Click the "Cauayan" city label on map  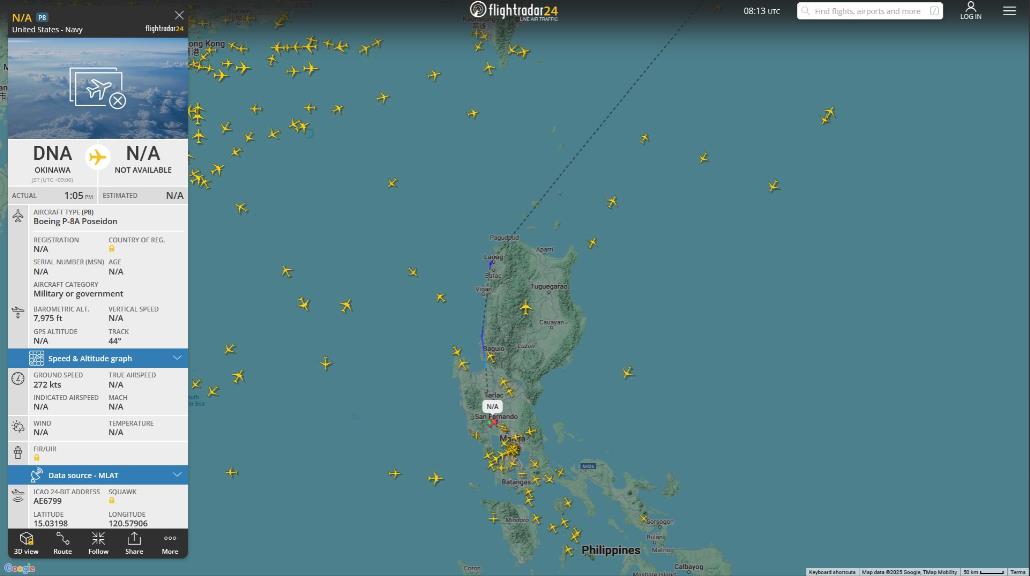(x=552, y=322)
